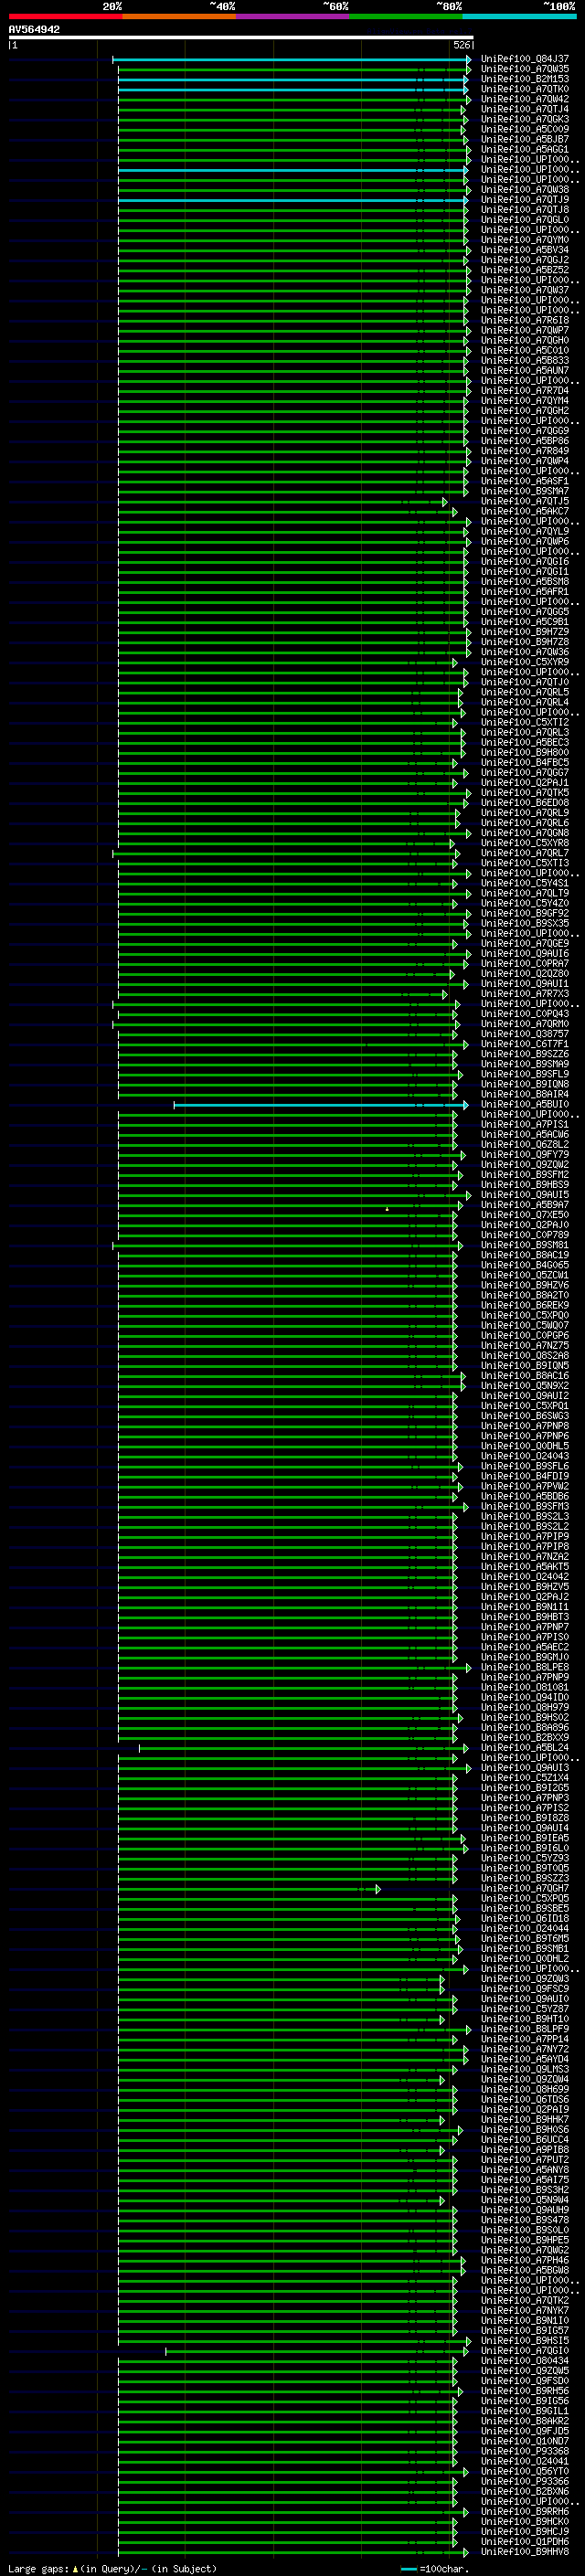
Task: Click label UniRef100_B9HHV8
Action: 524,2551
